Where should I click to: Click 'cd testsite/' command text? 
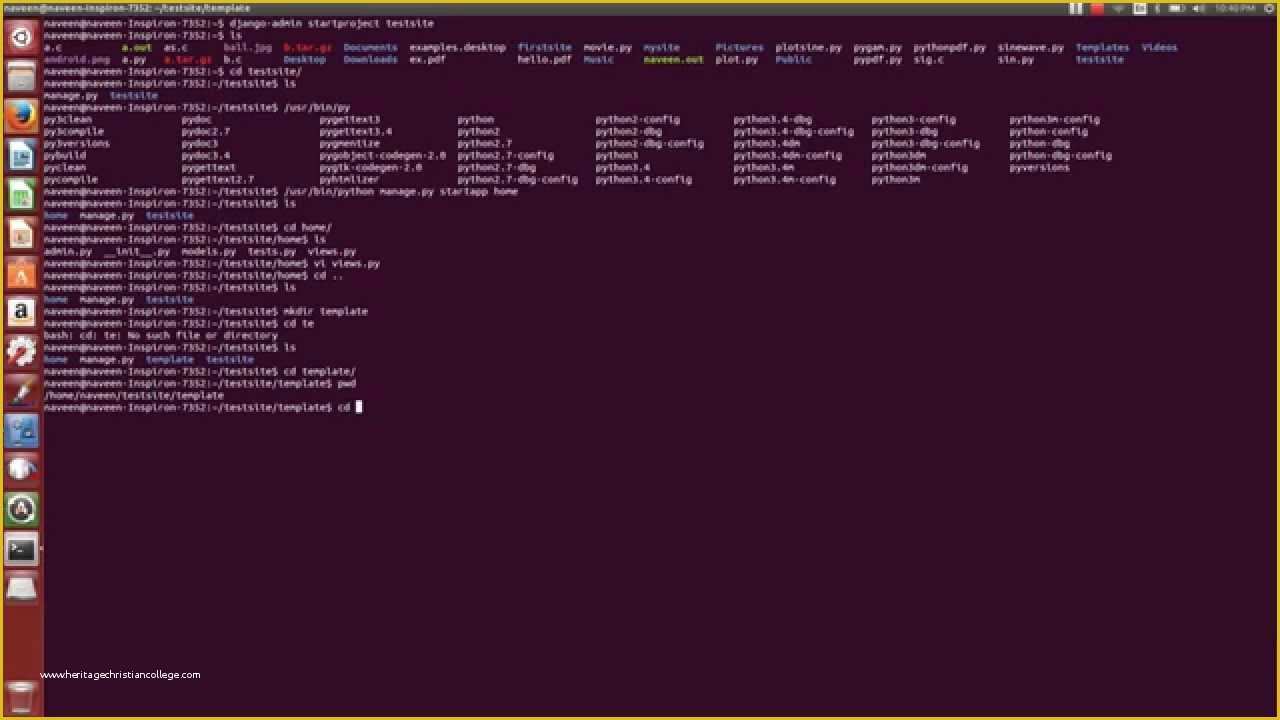pos(265,71)
